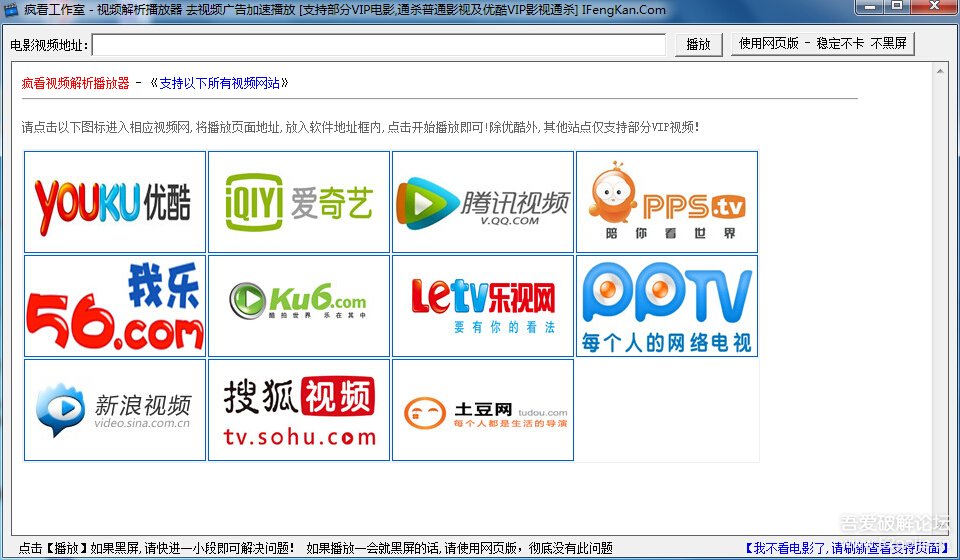Click the status tip 如果播放一会就黑屏的话
The height and width of the screenshot is (560, 960).
click(x=459, y=548)
